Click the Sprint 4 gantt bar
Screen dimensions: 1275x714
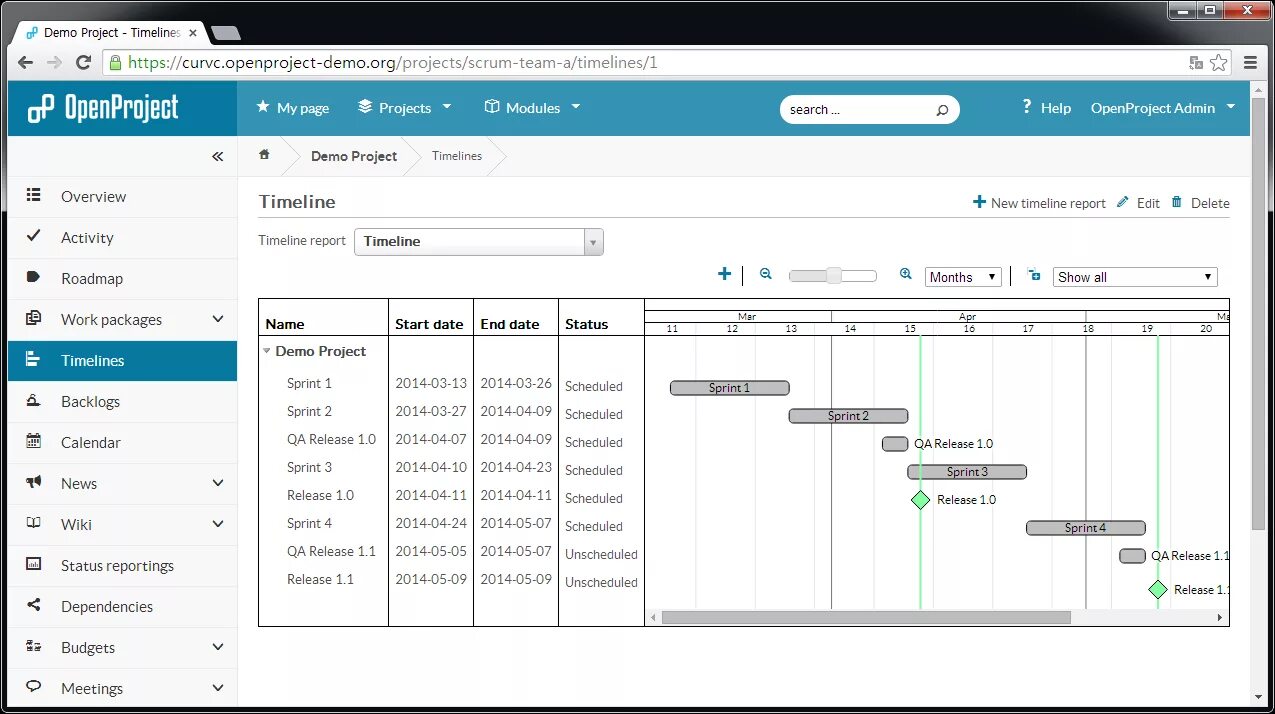point(1086,527)
